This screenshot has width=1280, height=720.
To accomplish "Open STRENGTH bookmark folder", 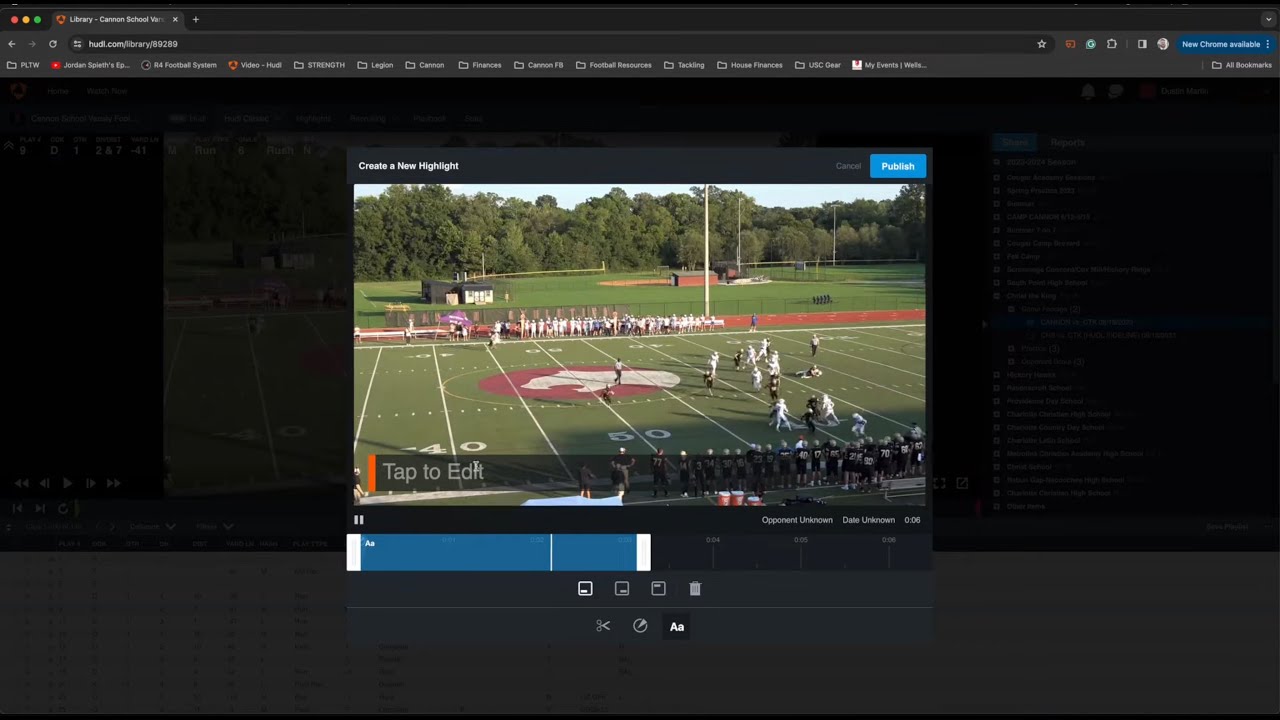I will (x=319, y=65).
